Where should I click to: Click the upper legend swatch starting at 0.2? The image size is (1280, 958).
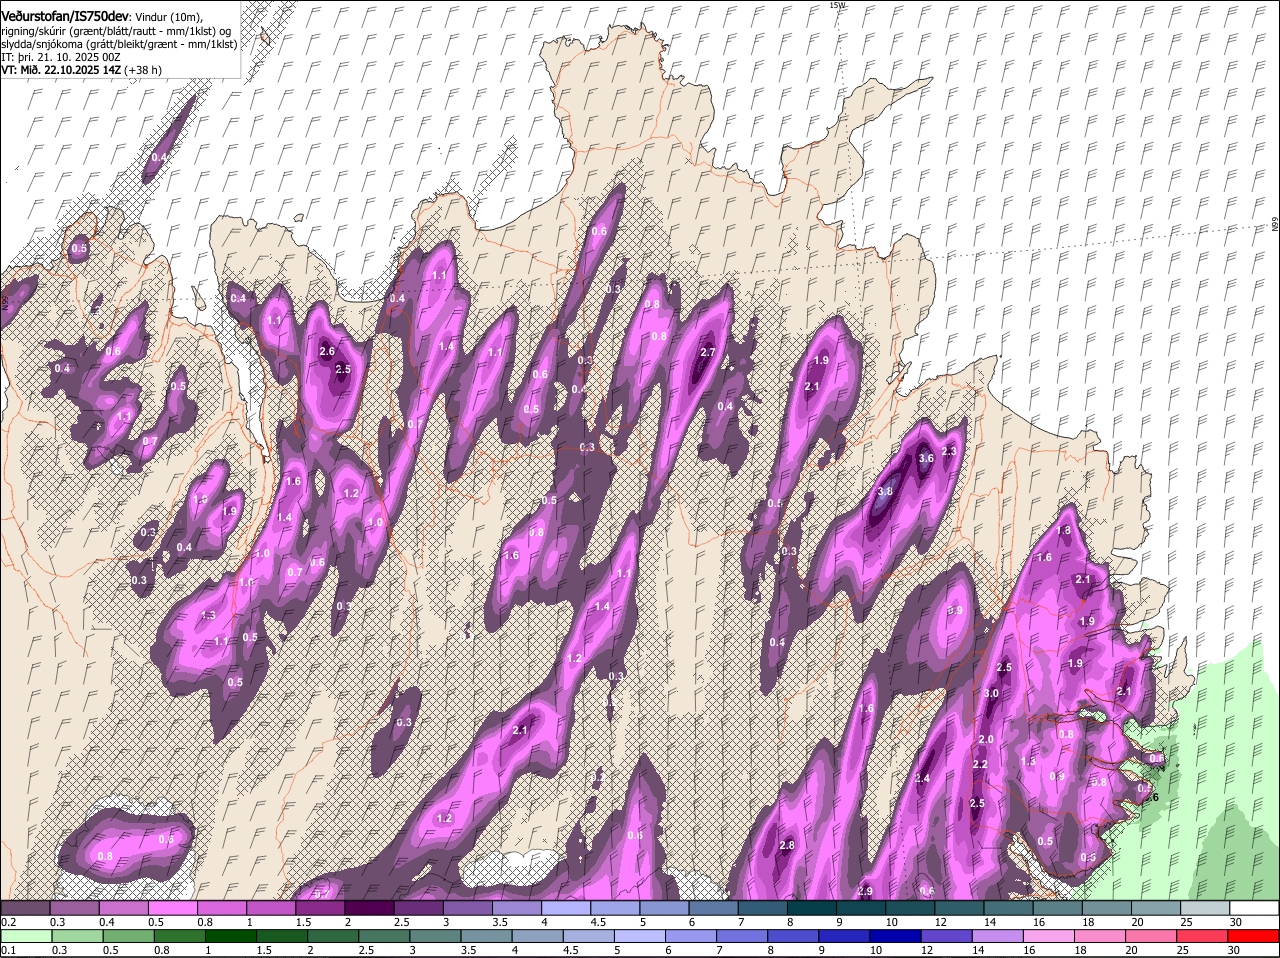click(26, 908)
